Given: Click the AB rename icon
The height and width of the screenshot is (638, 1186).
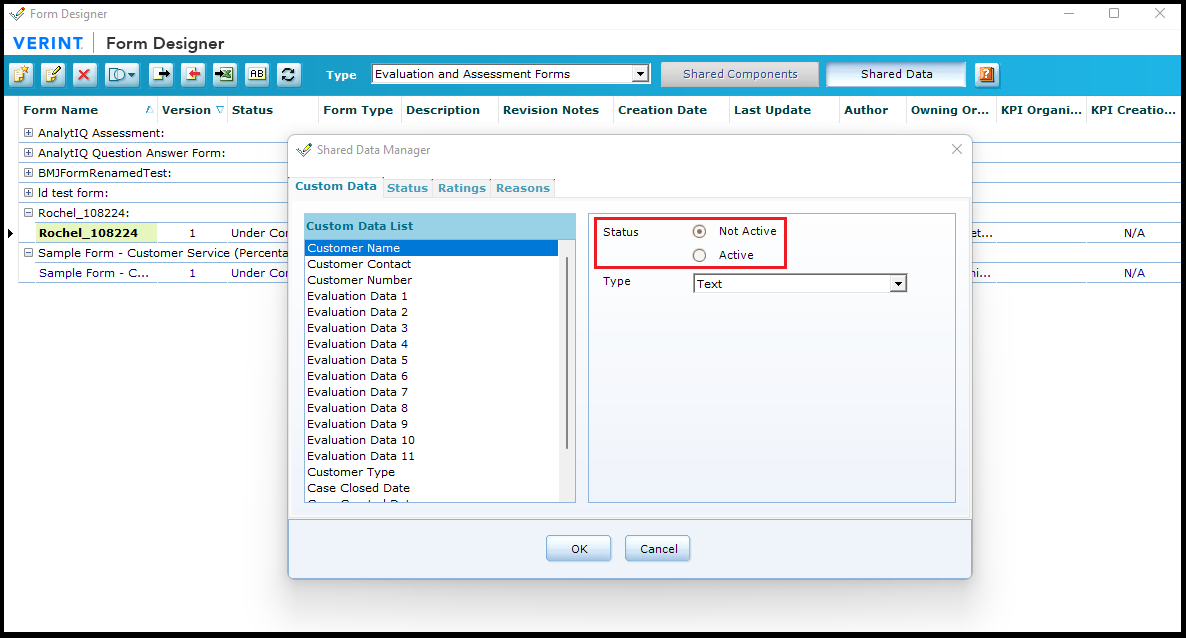Looking at the screenshot, I should point(257,74).
